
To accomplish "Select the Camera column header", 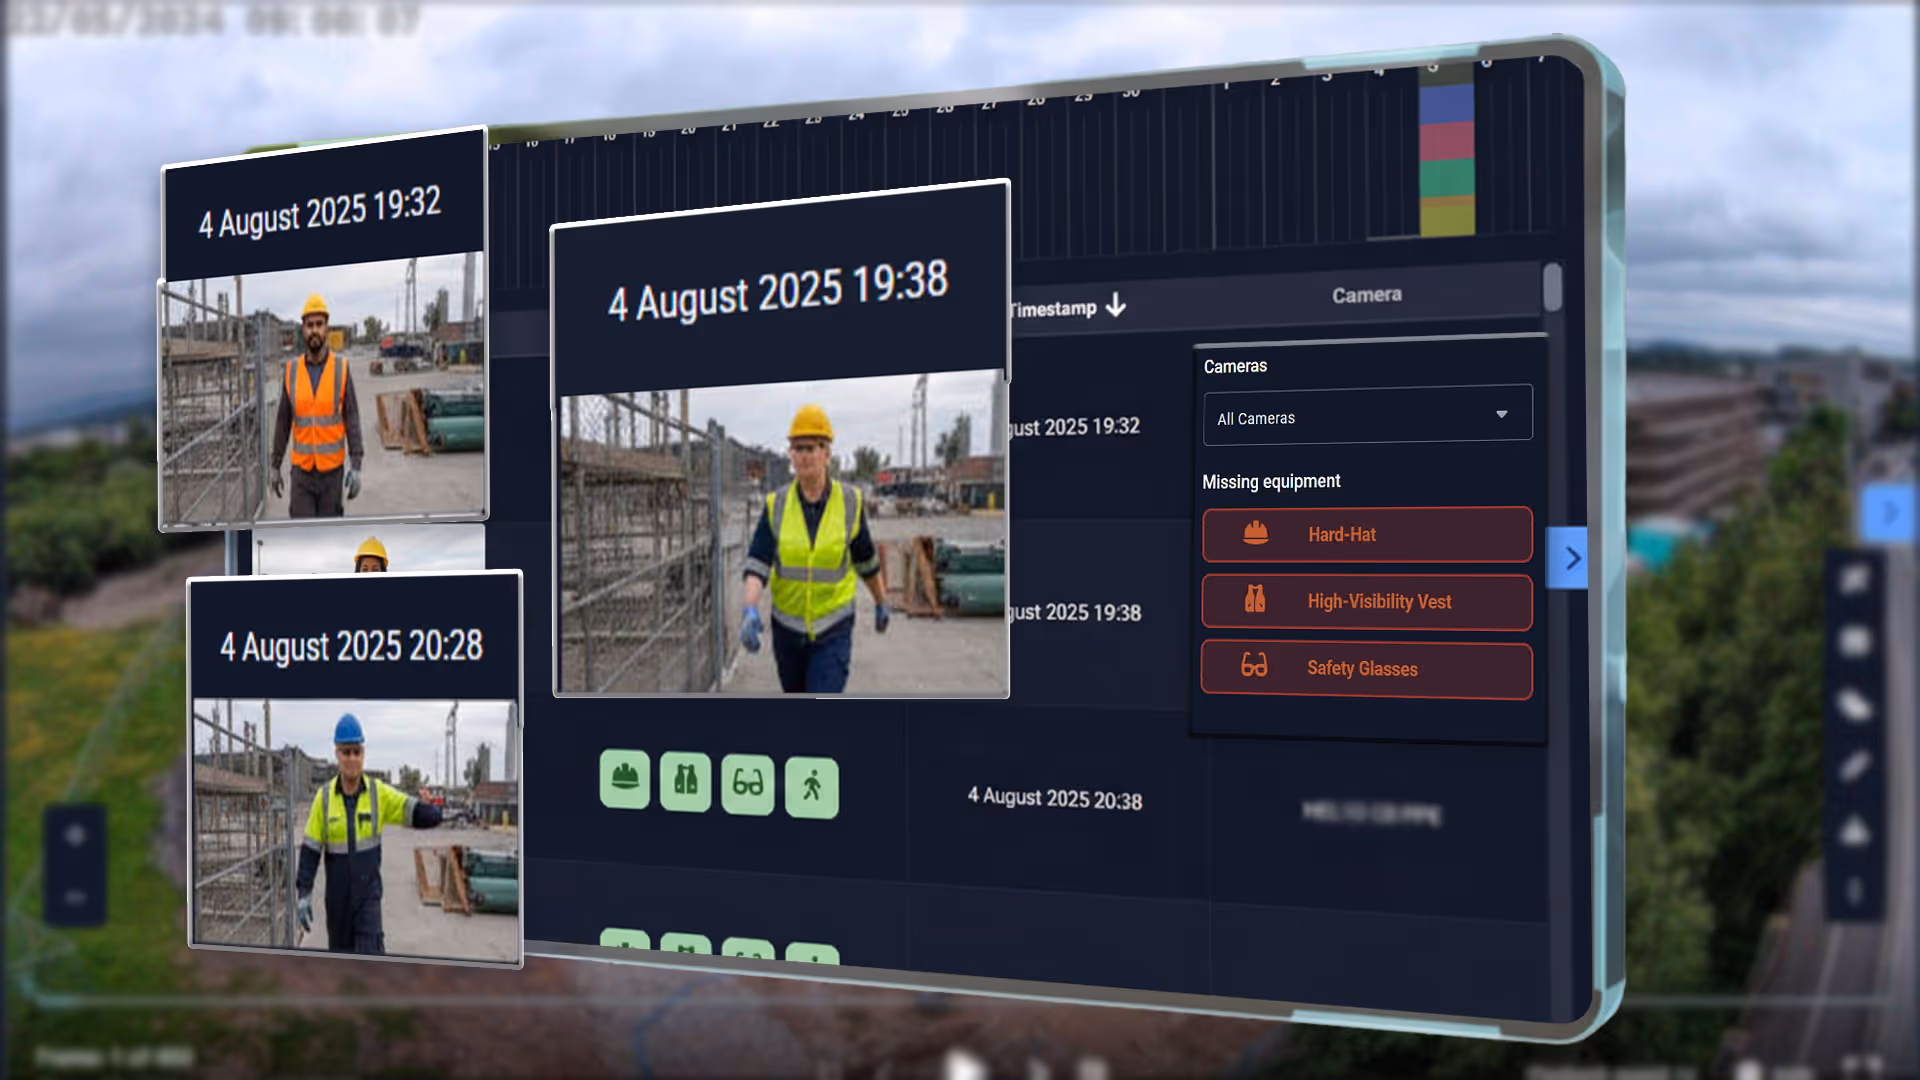I will pos(1366,295).
